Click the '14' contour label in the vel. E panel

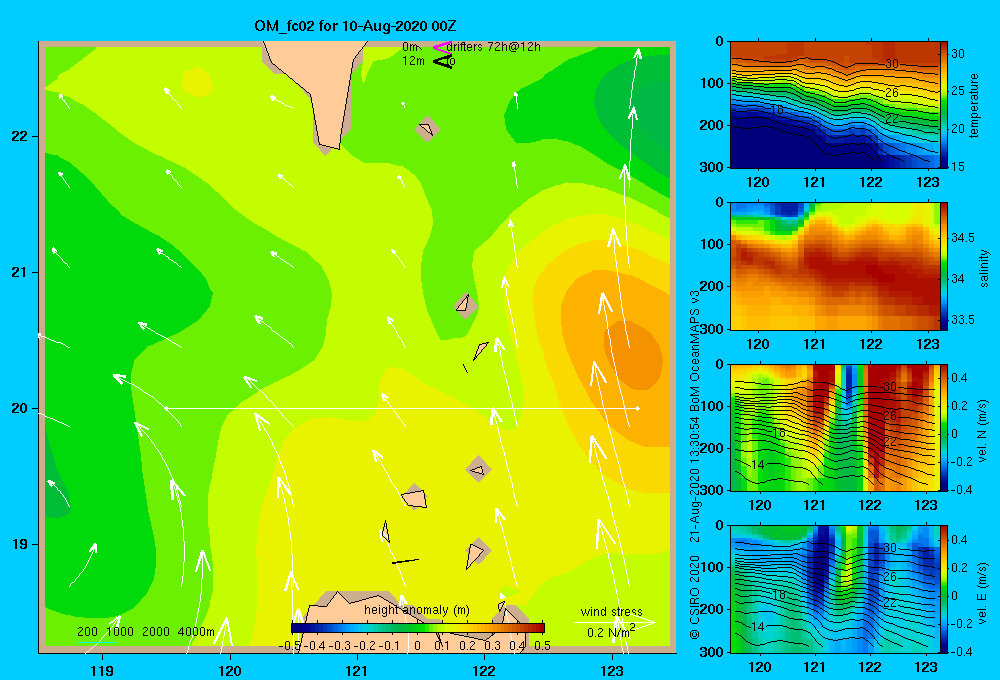click(x=757, y=627)
